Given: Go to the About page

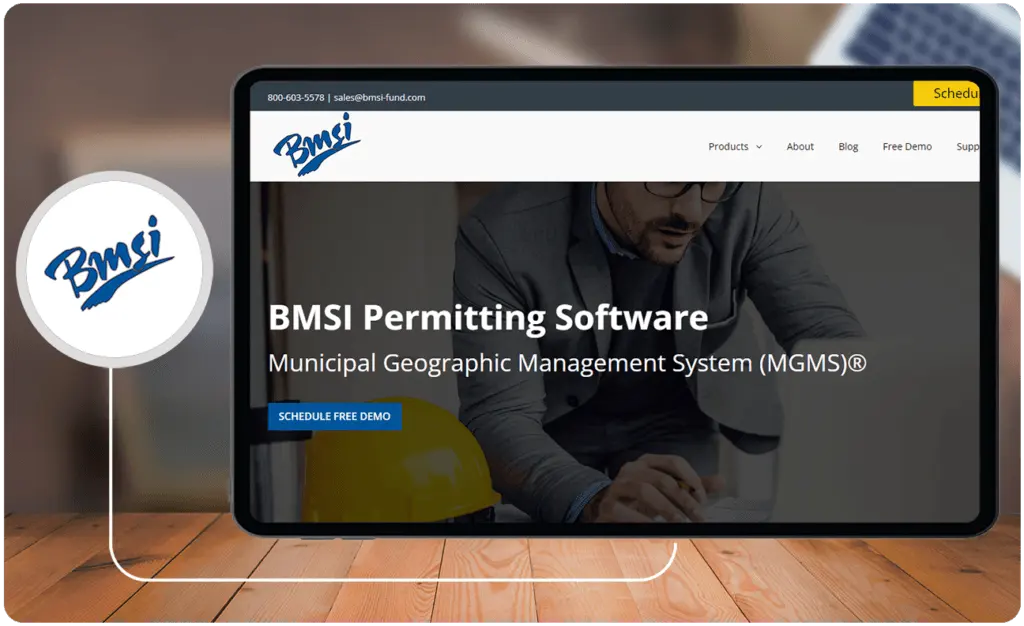Looking at the screenshot, I should 800,147.
